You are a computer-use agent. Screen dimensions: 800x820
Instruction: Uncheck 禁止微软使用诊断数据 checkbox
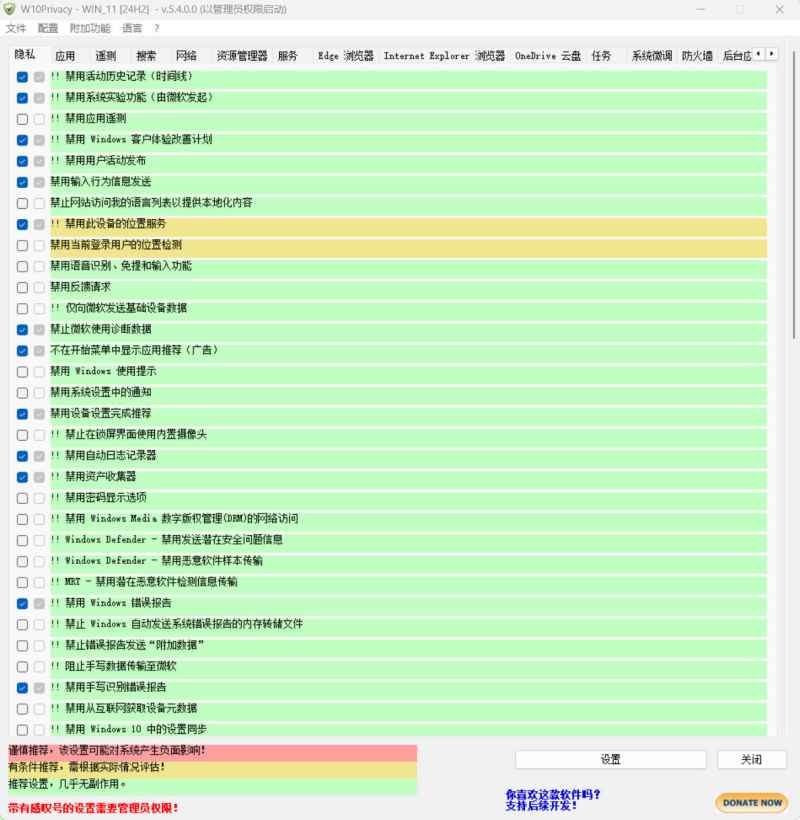click(x=22, y=329)
